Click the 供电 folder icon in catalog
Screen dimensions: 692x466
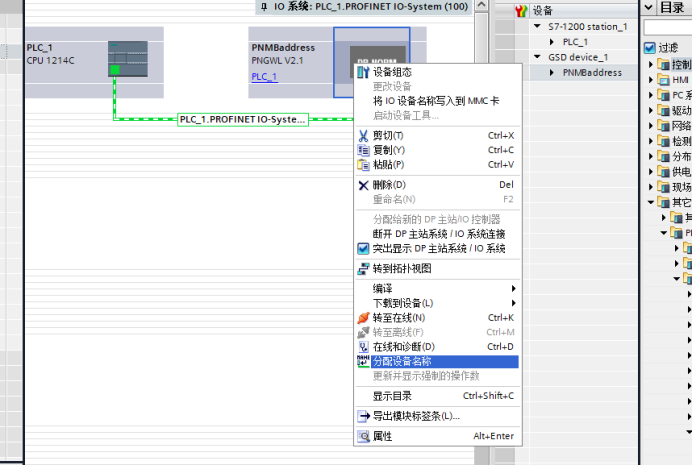(663, 171)
